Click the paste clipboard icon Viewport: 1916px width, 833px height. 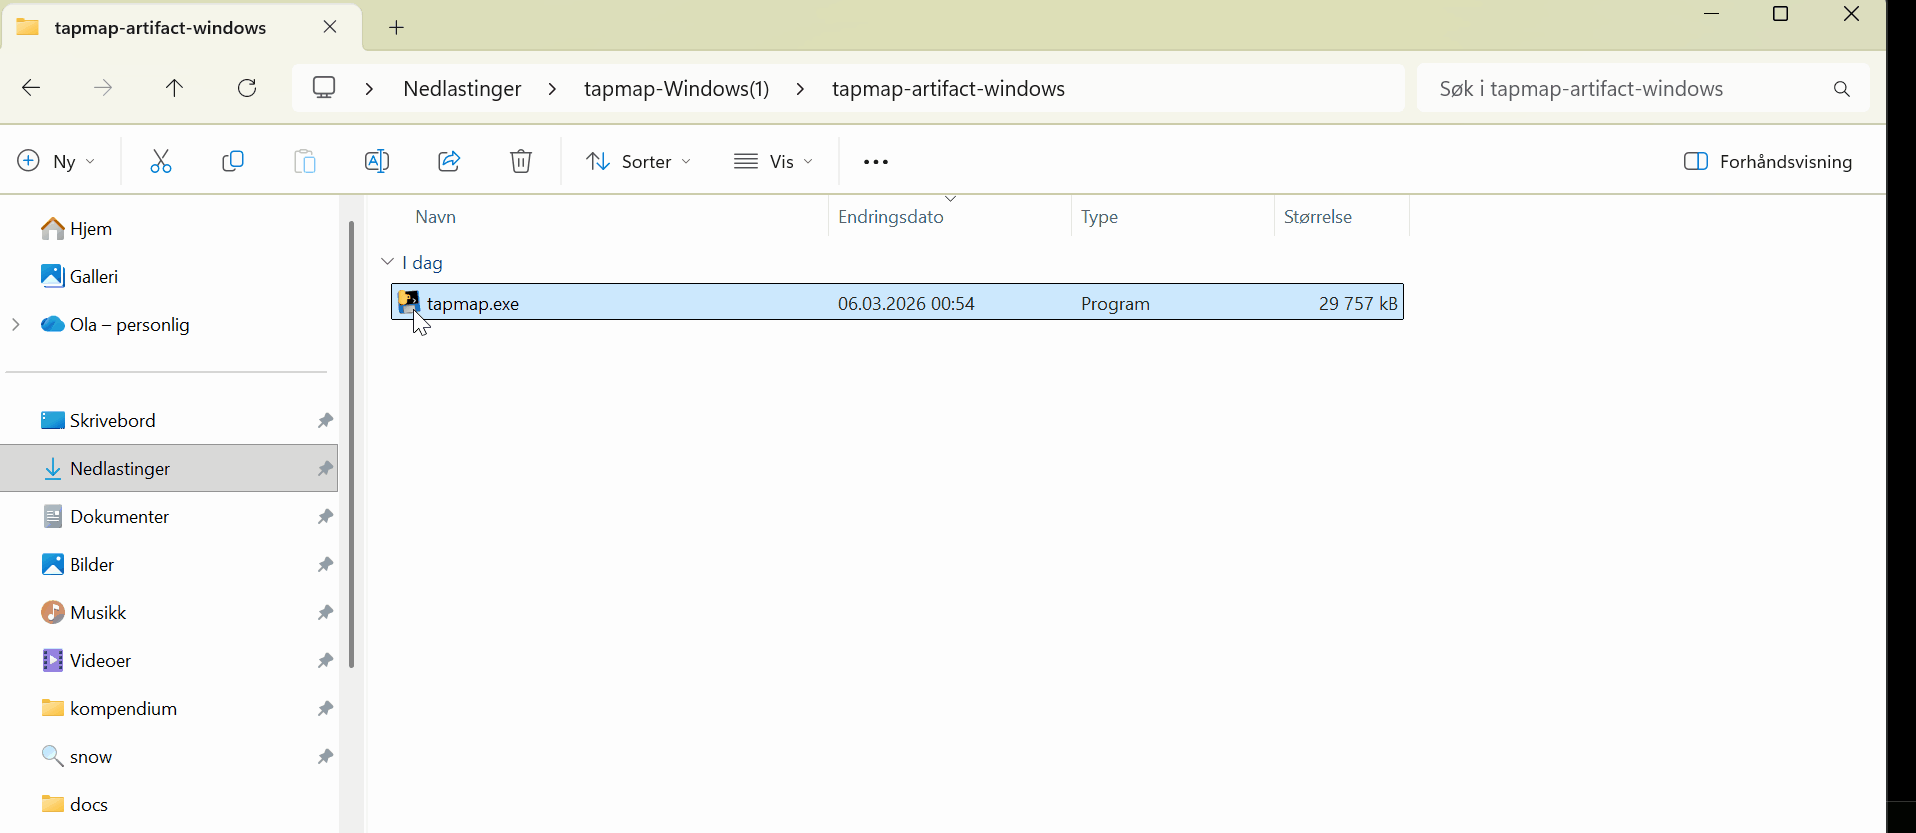click(x=305, y=161)
